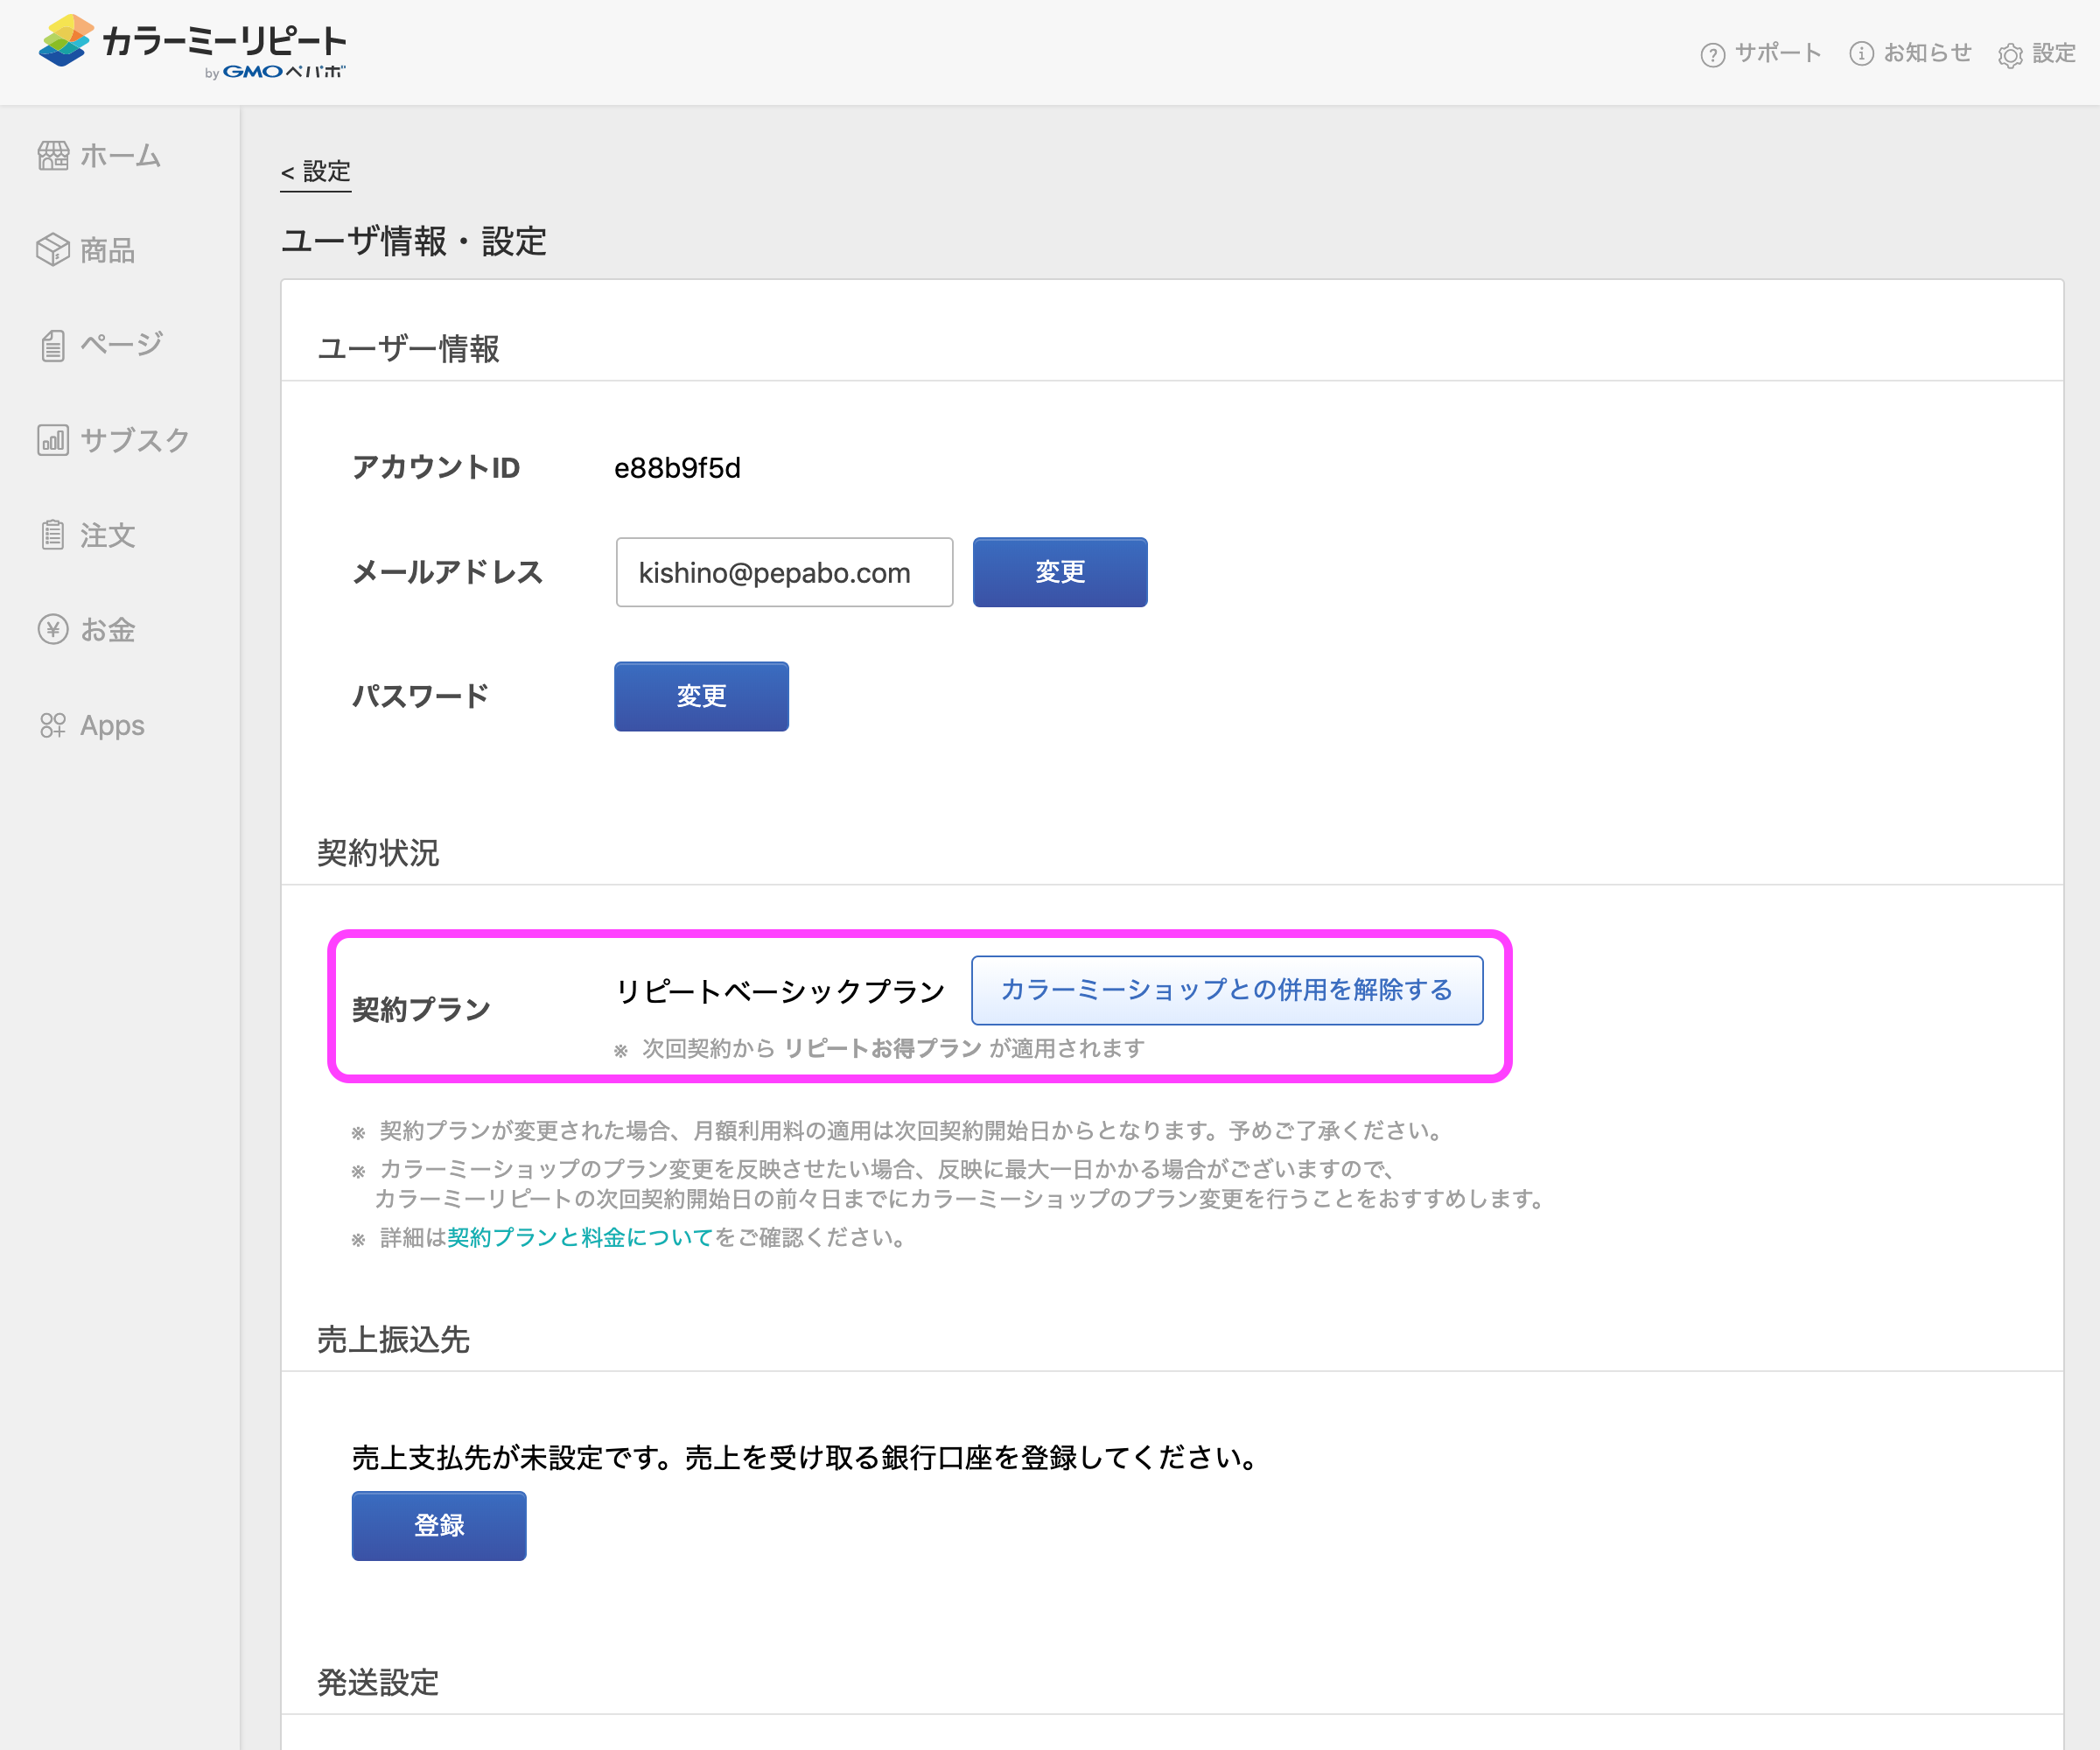Click the 注文 clipboard icon in sidebar
Viewport: 2100px width, 1750px height.
[53, 535]
